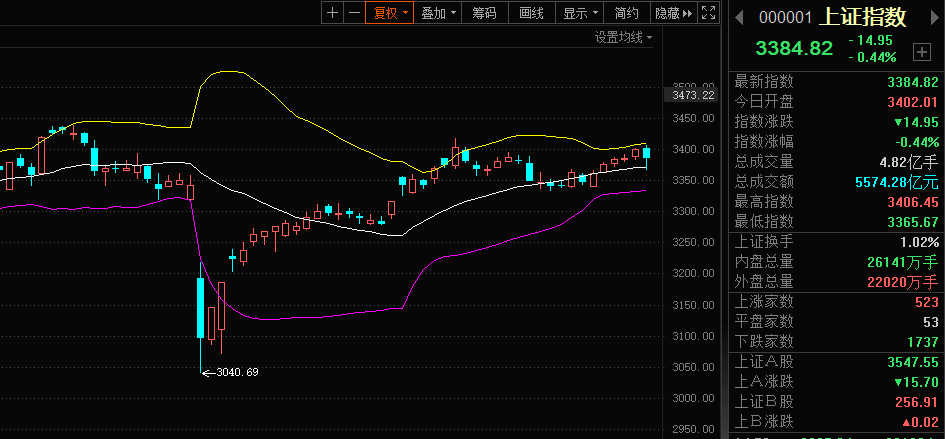Click the 指数涨跌 value 14.95

(916, 122)
